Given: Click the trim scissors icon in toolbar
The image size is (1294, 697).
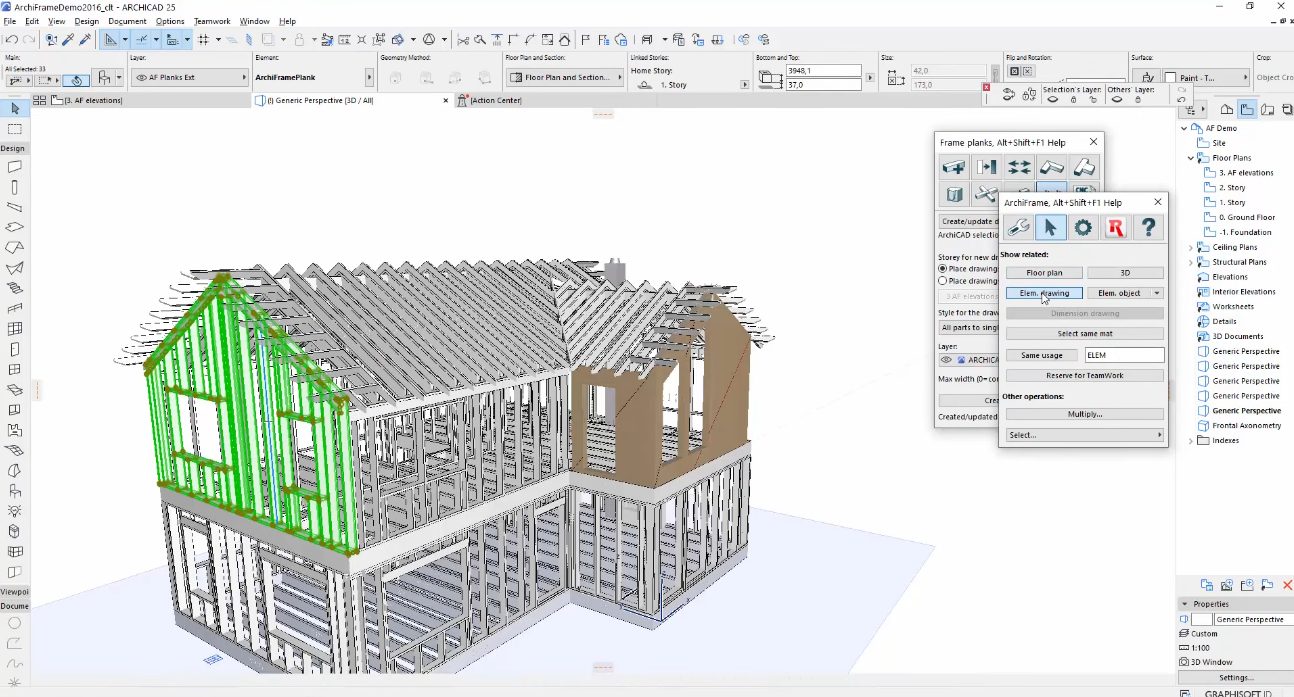Looking at the screenshot, I should (x=463, y=40).
